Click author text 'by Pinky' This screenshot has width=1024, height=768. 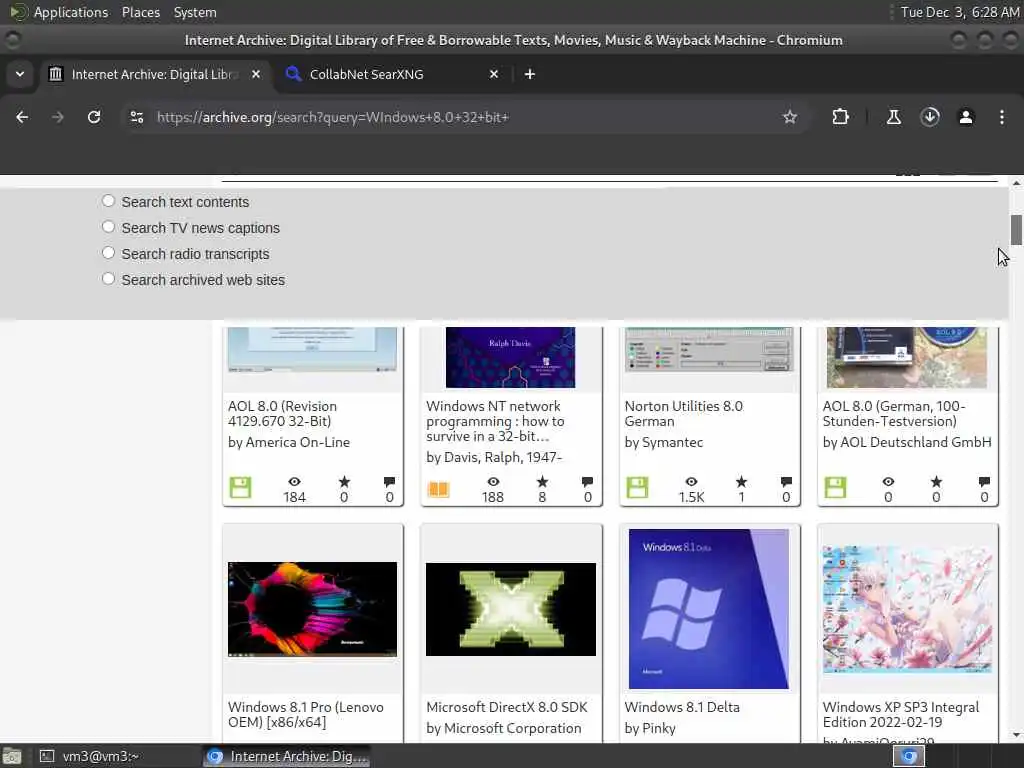650,728
